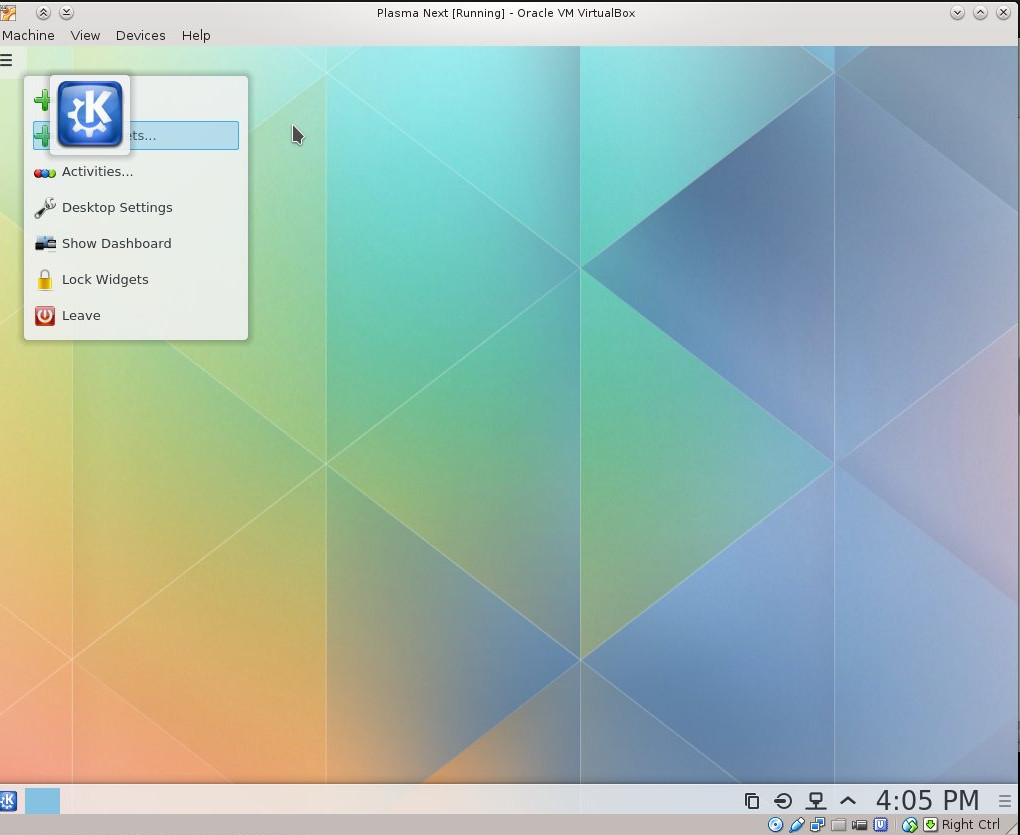The height and width of the screenshot is (835, 1020).
Task: Click the shared folders status icon
Action: point(839,825)
